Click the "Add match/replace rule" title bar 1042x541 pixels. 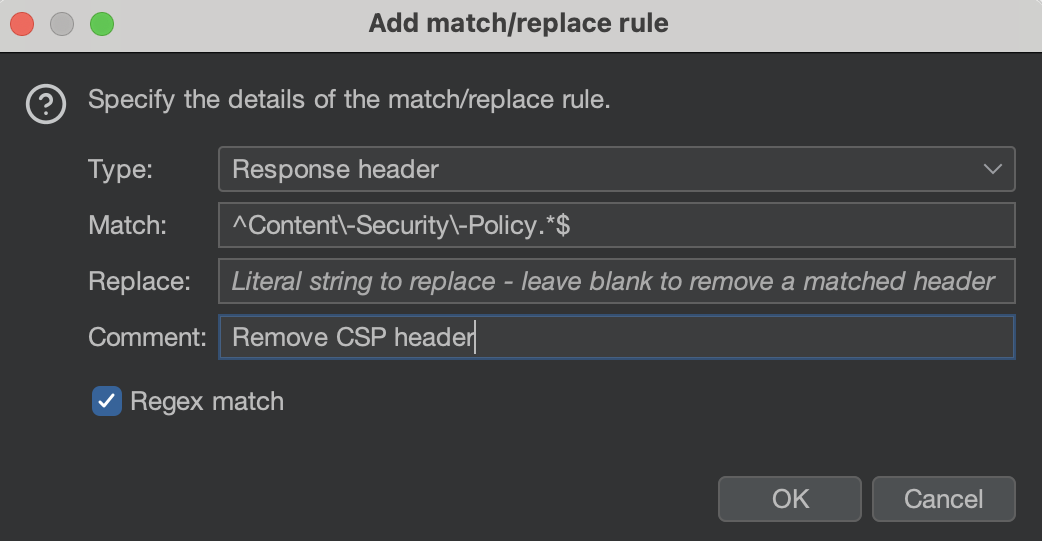point(518,23)
